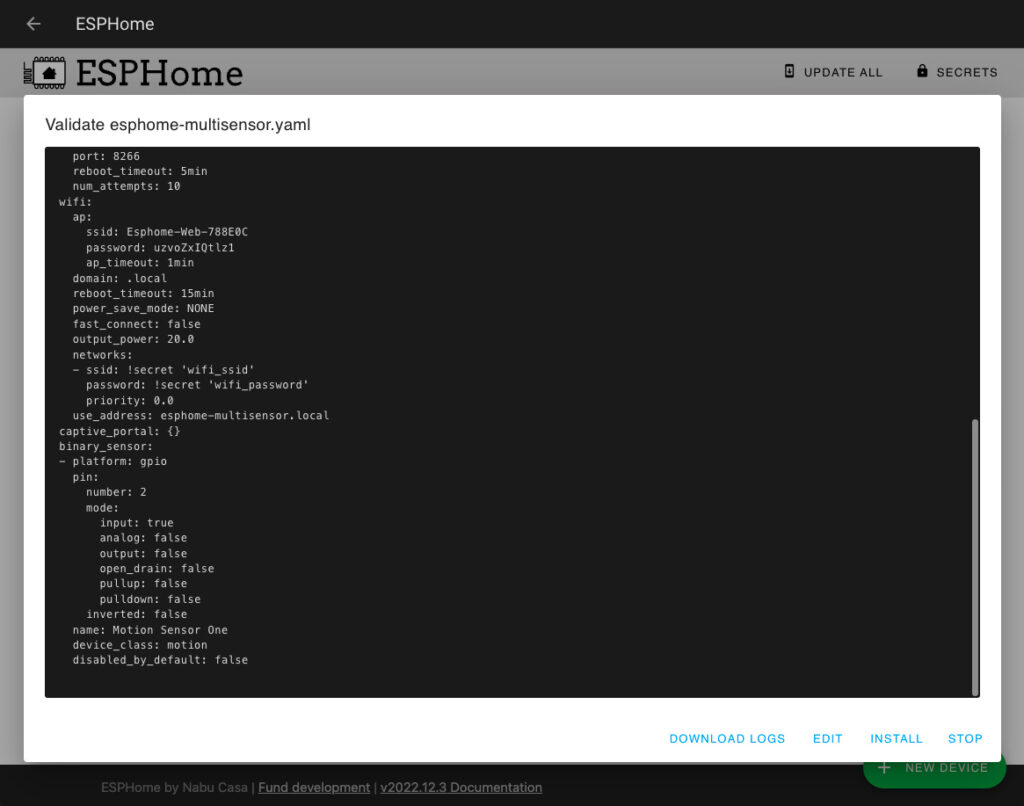Click the ESPHome title in the black header
This screenshot has width=1024, height=806.
113,24
